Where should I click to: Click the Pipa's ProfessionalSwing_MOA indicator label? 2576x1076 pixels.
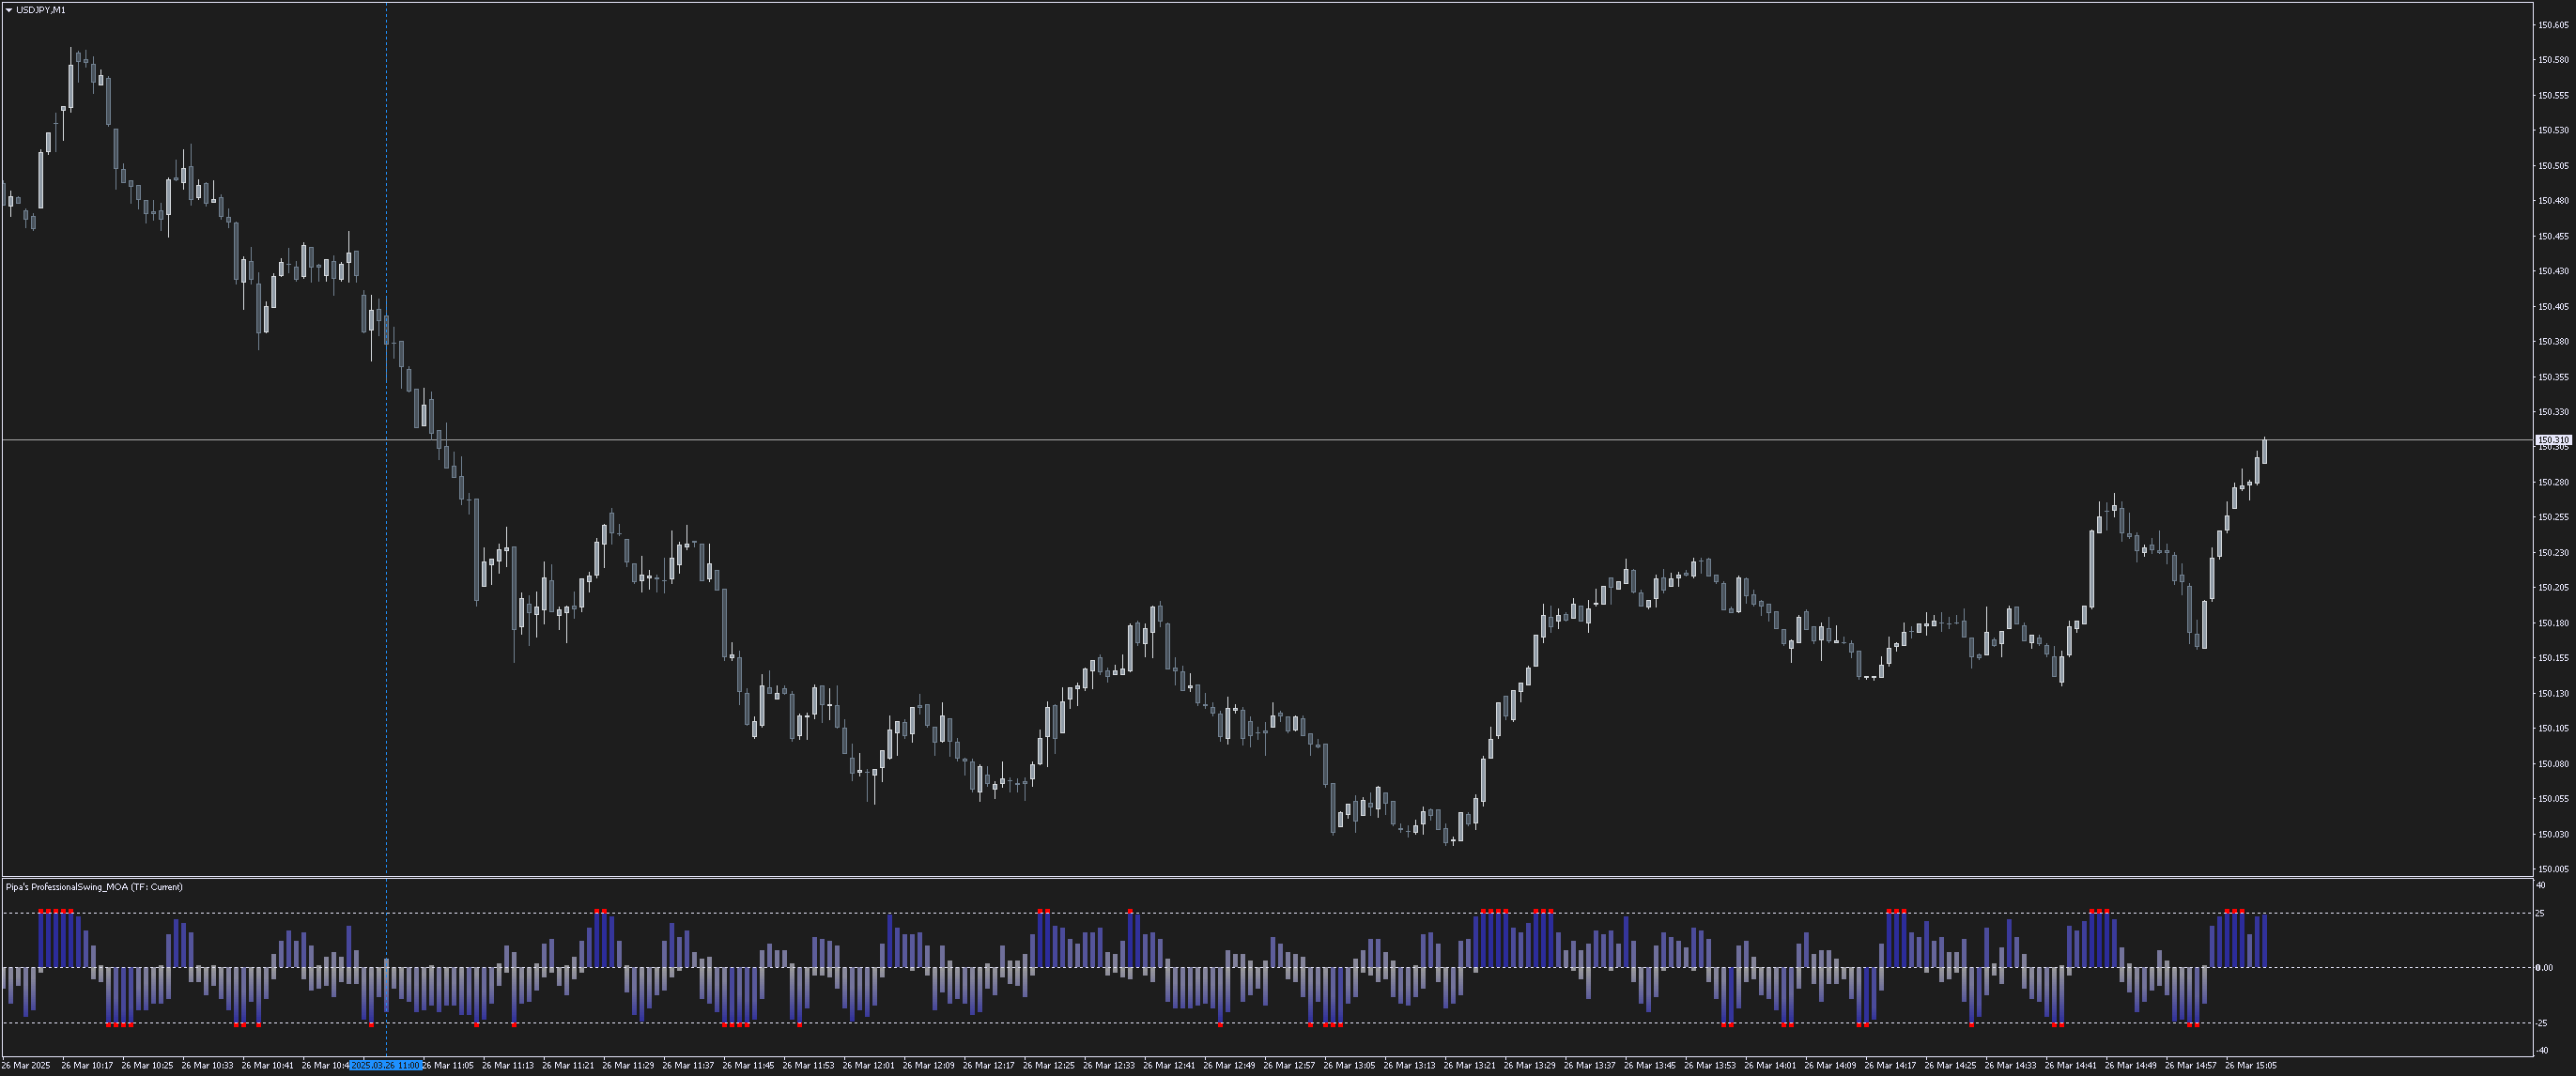point(94,887)
